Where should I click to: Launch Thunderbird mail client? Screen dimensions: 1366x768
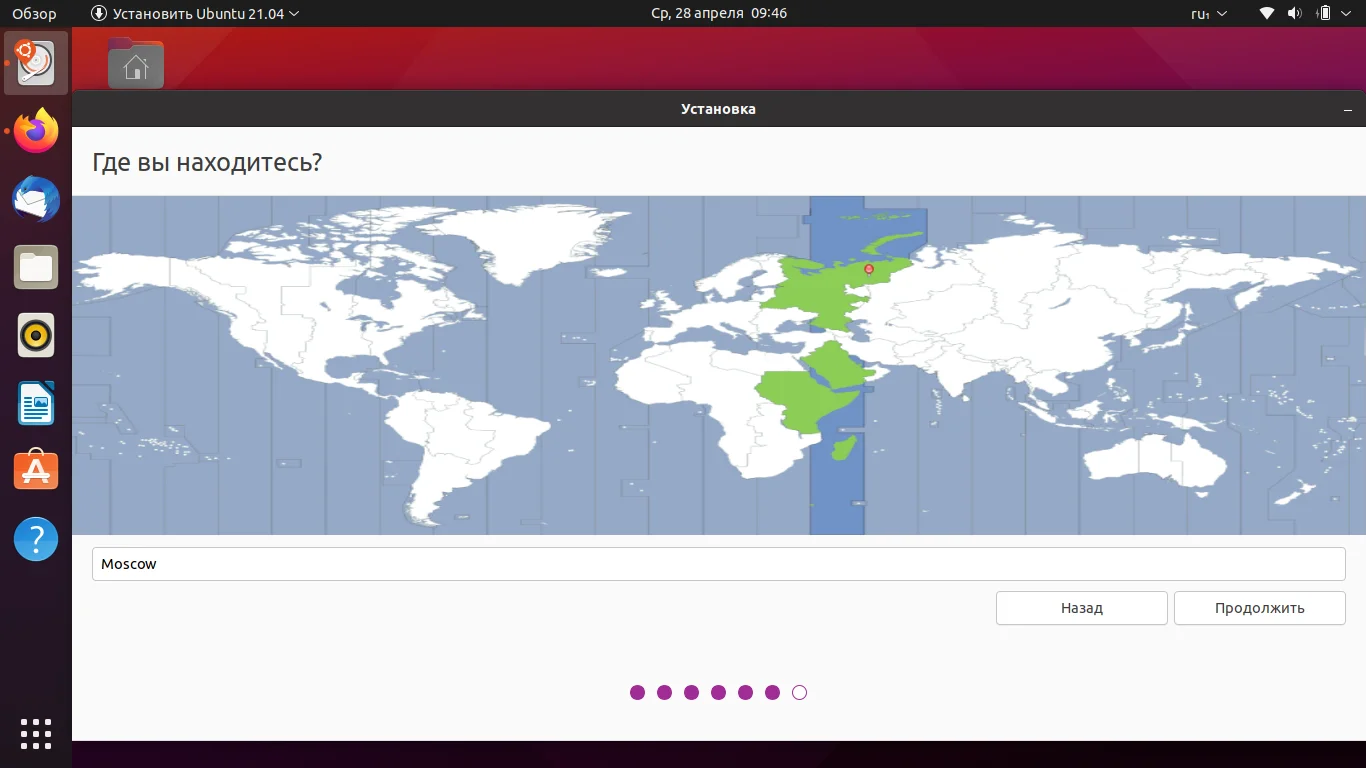point(35,199)
